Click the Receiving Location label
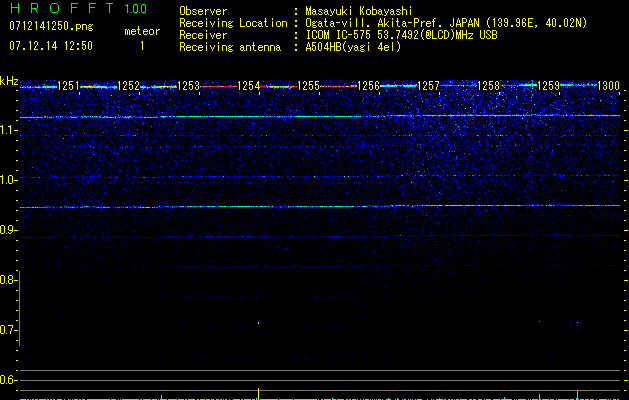Image resolution: width=629 pixels, height=400 pixels. (x=233, y=23)
